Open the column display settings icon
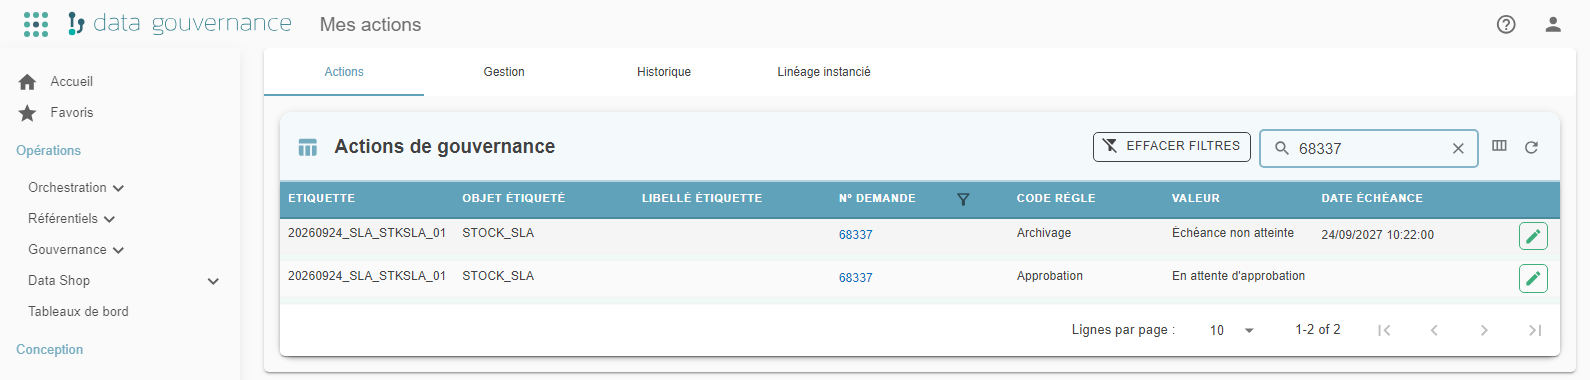 point(1499,146)
